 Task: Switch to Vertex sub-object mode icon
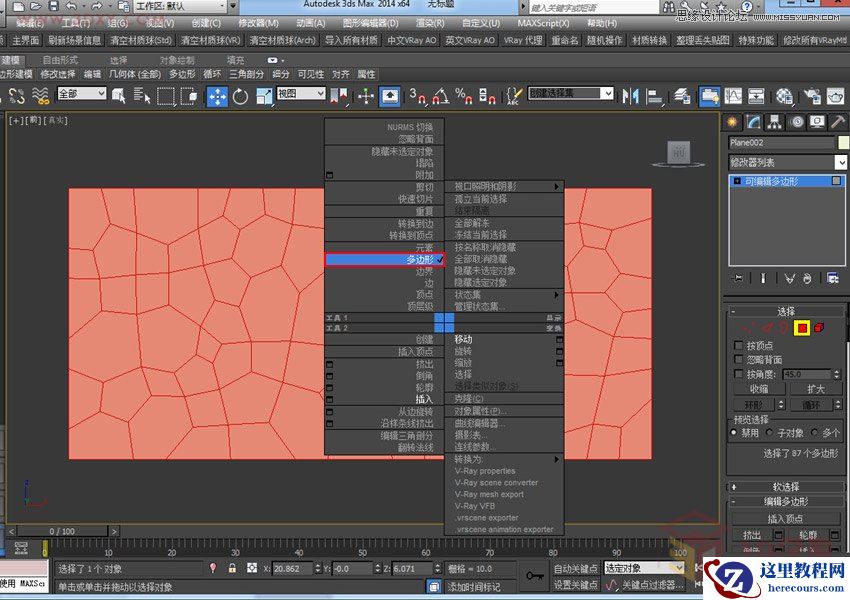[x=747, y=328]
